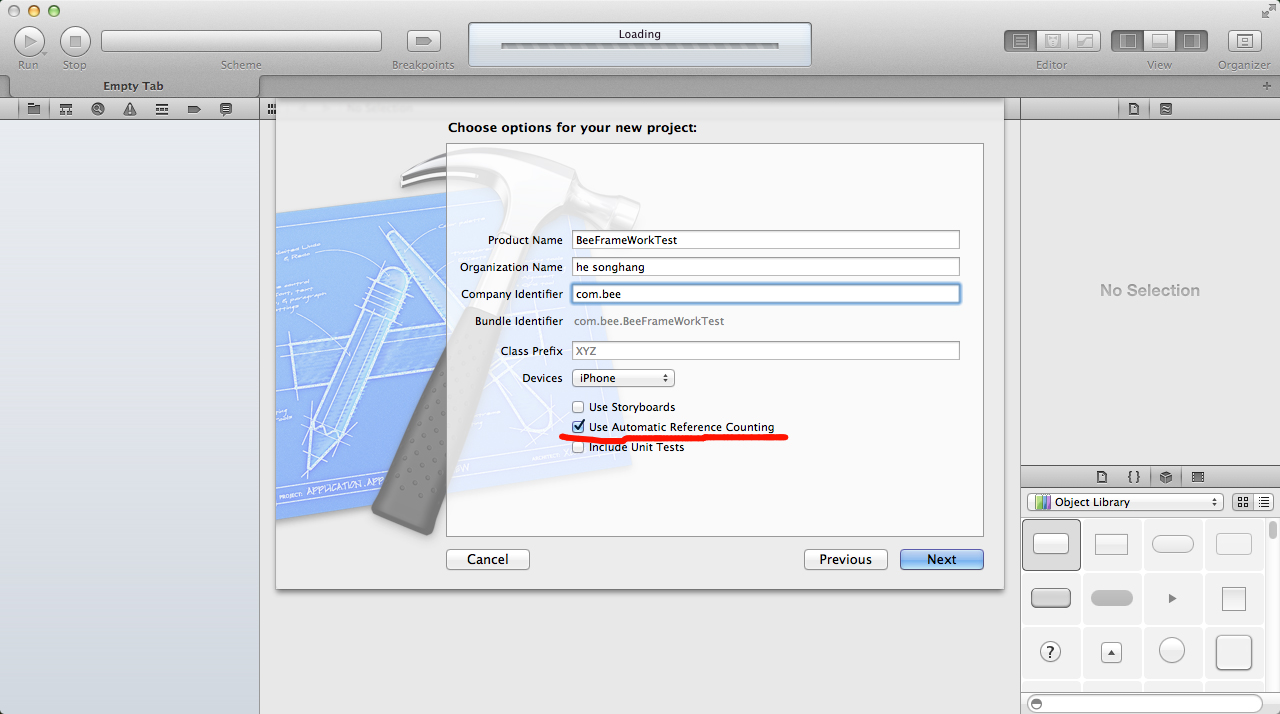1280x714 pixels.
Task: Select the Disclosure Triangle object
Action: click(x=1172, y=598)
